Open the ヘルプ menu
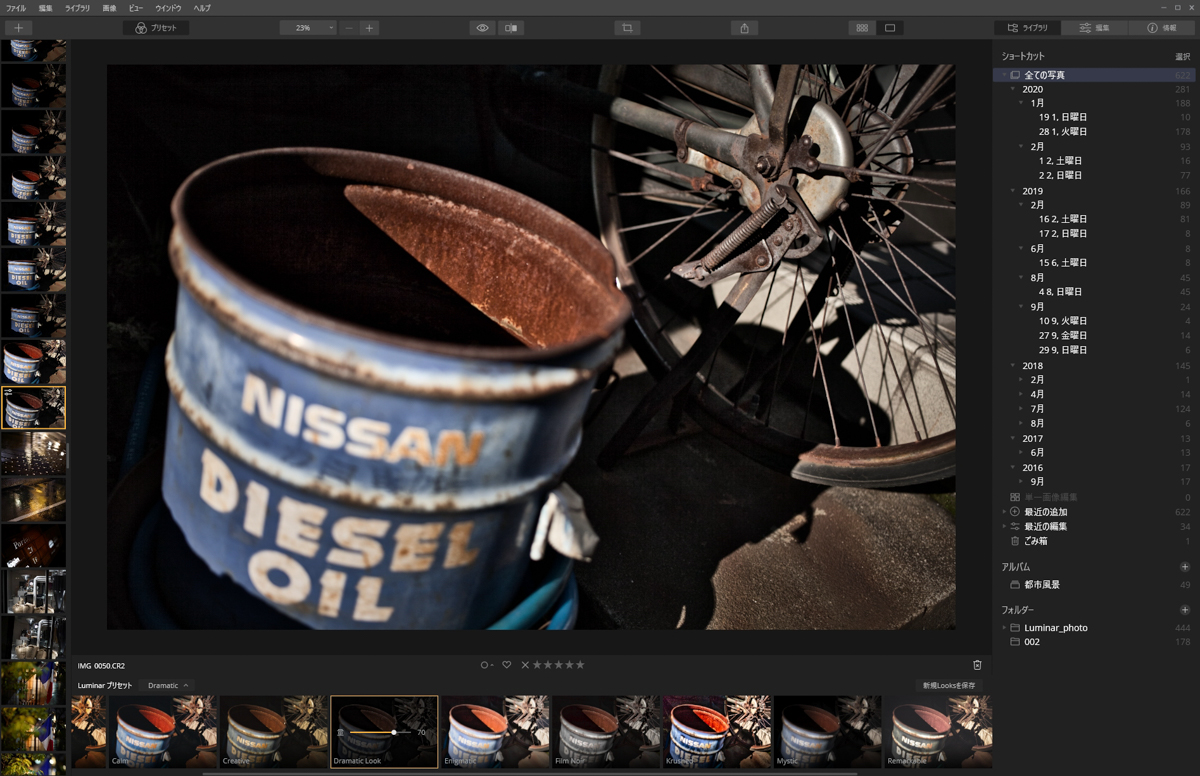The width and height of the screenshot is (1200, 776). click(202, 8)
